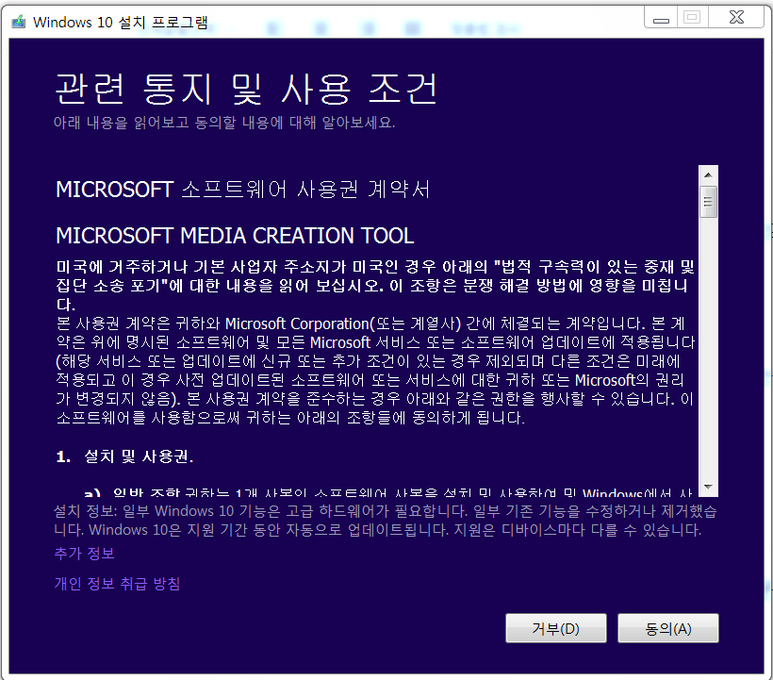
Task: Minimize the Windows 10 설치 프로그램 window
Action: point(661,18)
